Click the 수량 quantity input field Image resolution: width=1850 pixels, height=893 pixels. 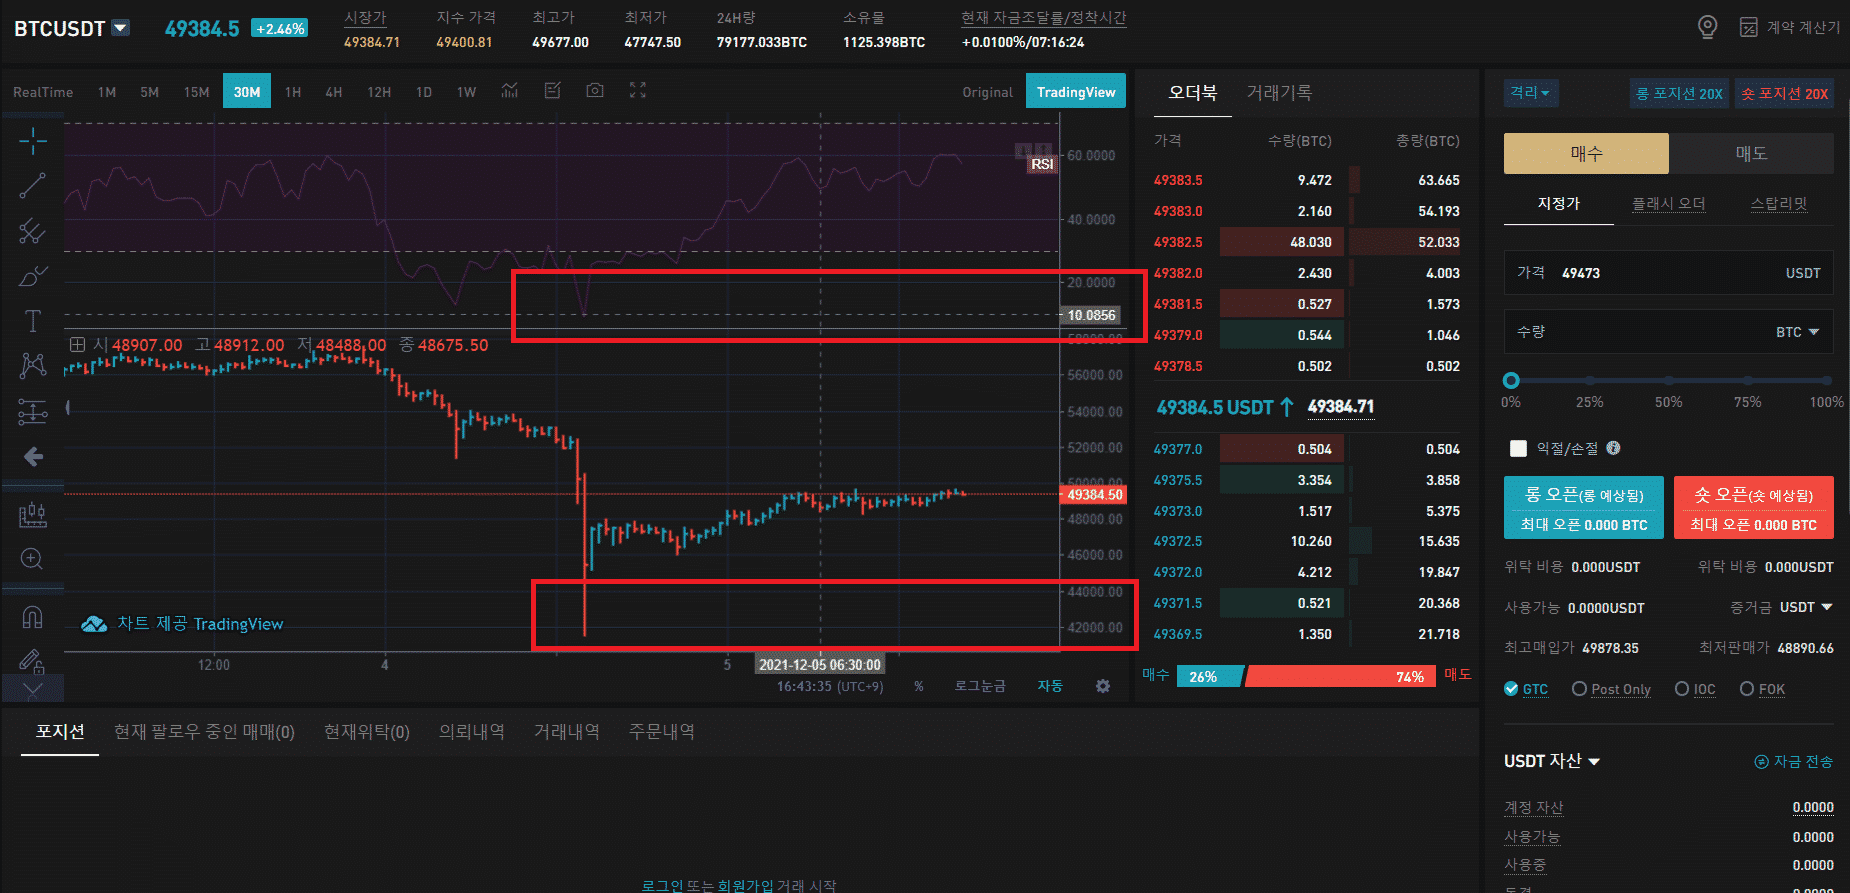tap(1669, 331)
